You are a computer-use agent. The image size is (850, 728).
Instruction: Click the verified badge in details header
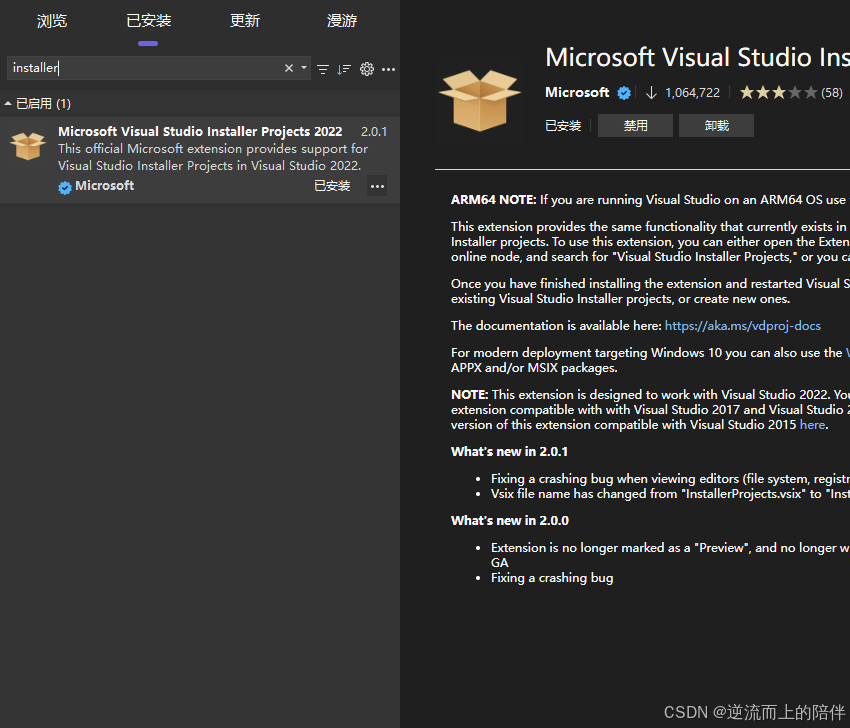pos(624,93)
